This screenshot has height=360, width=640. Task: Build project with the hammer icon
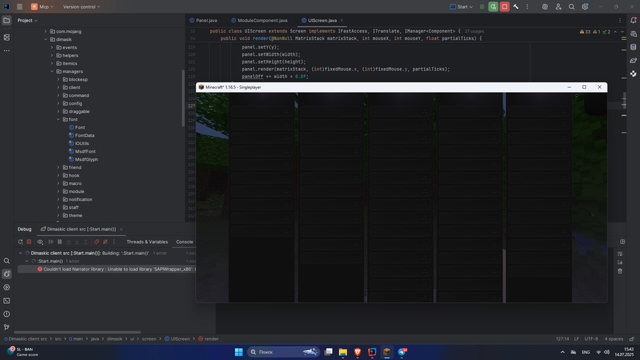click(x=516, y=7)
